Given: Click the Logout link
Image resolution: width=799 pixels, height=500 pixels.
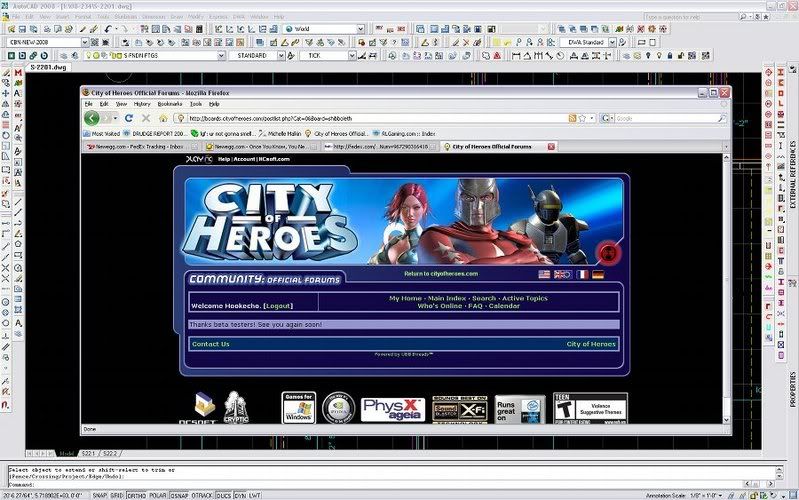Looking at the screenshot, I should click(x=278, y=306).
